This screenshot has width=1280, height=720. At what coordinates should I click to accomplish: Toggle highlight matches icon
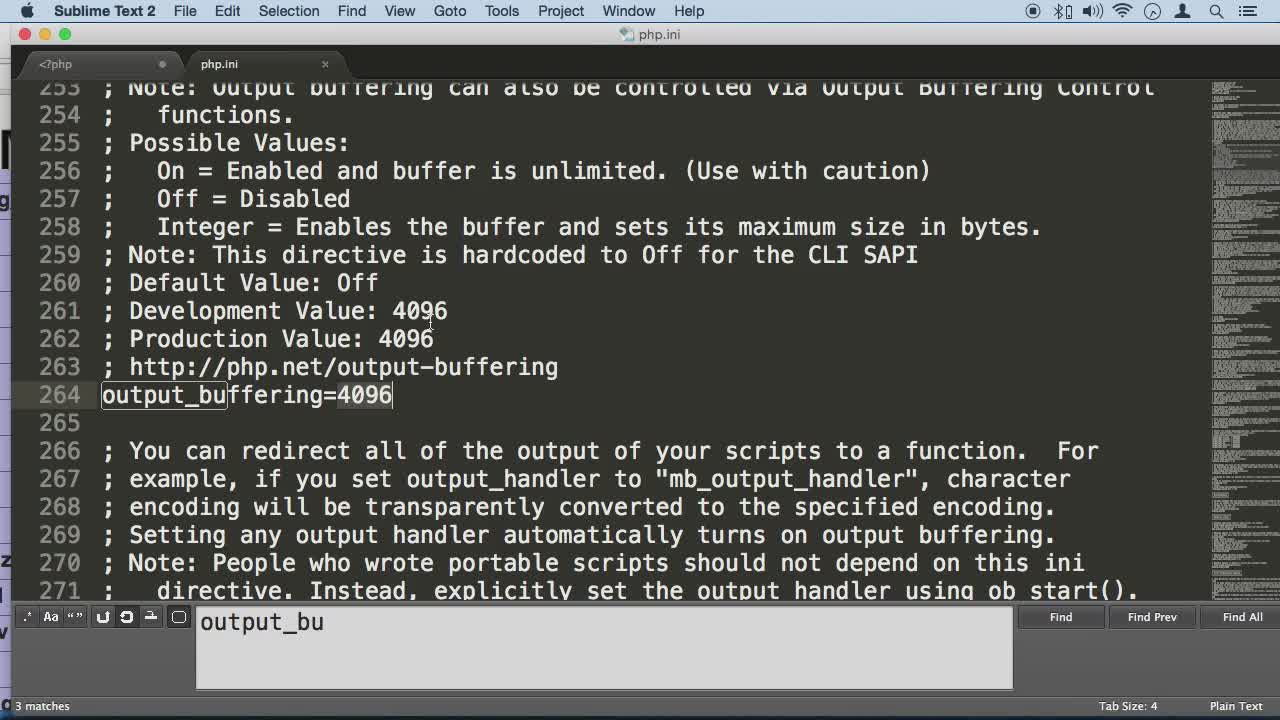(x=179, y=617)
